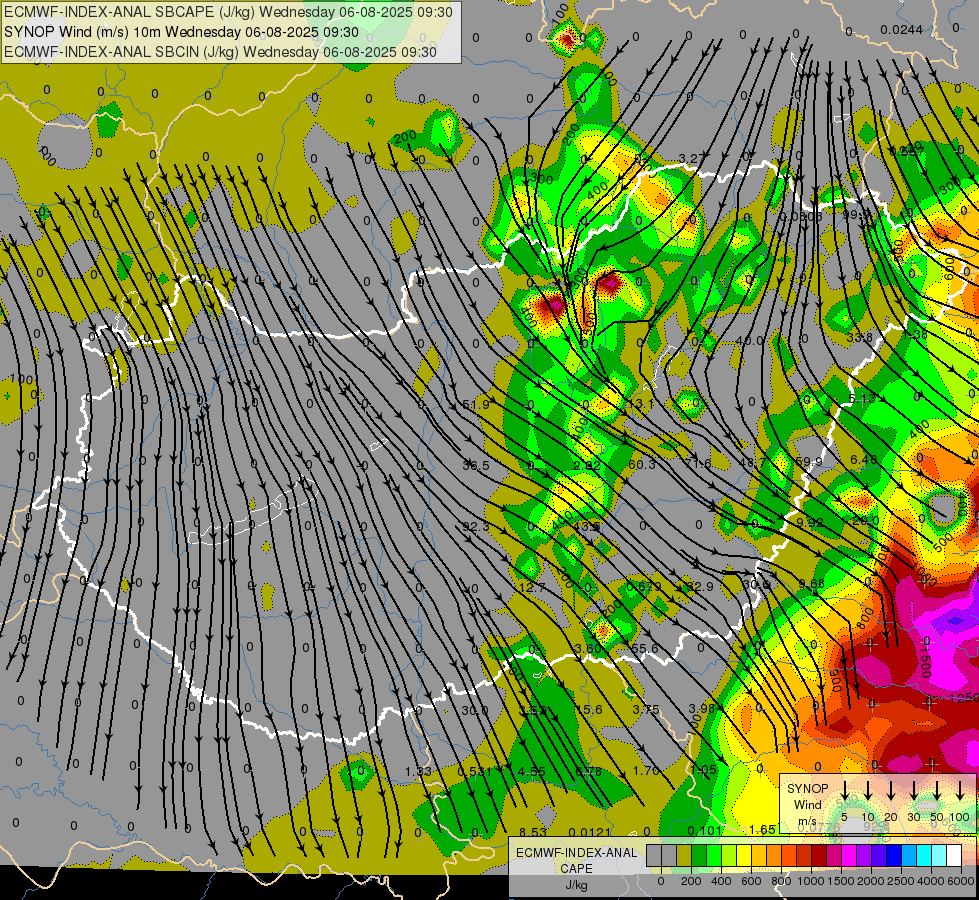This screenshot has width=979, height=900.
Task: Click the 12.7 value on the map
Action: pyautogui.click(x=532, y=587)
